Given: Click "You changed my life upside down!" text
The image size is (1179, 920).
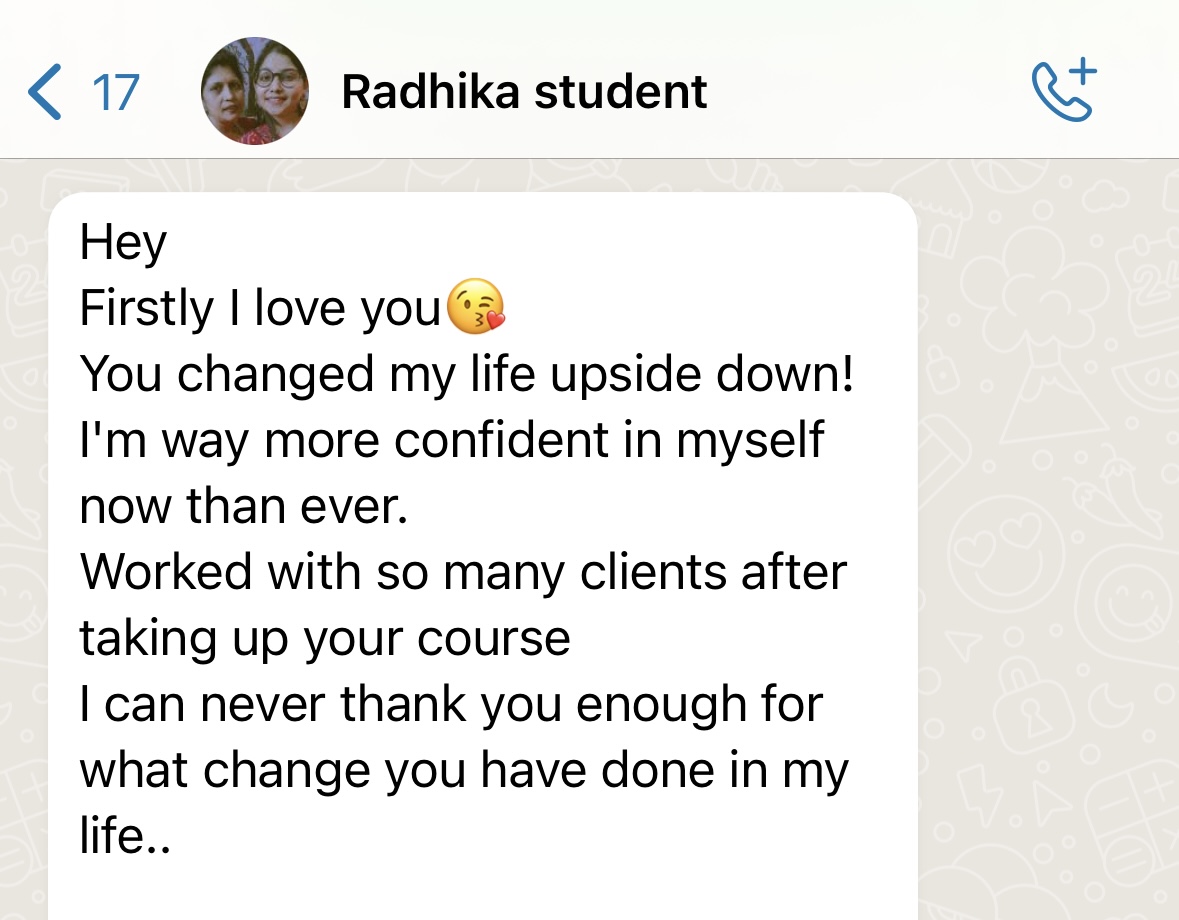Looking at the screenshot, I should [x=467, y=374].
